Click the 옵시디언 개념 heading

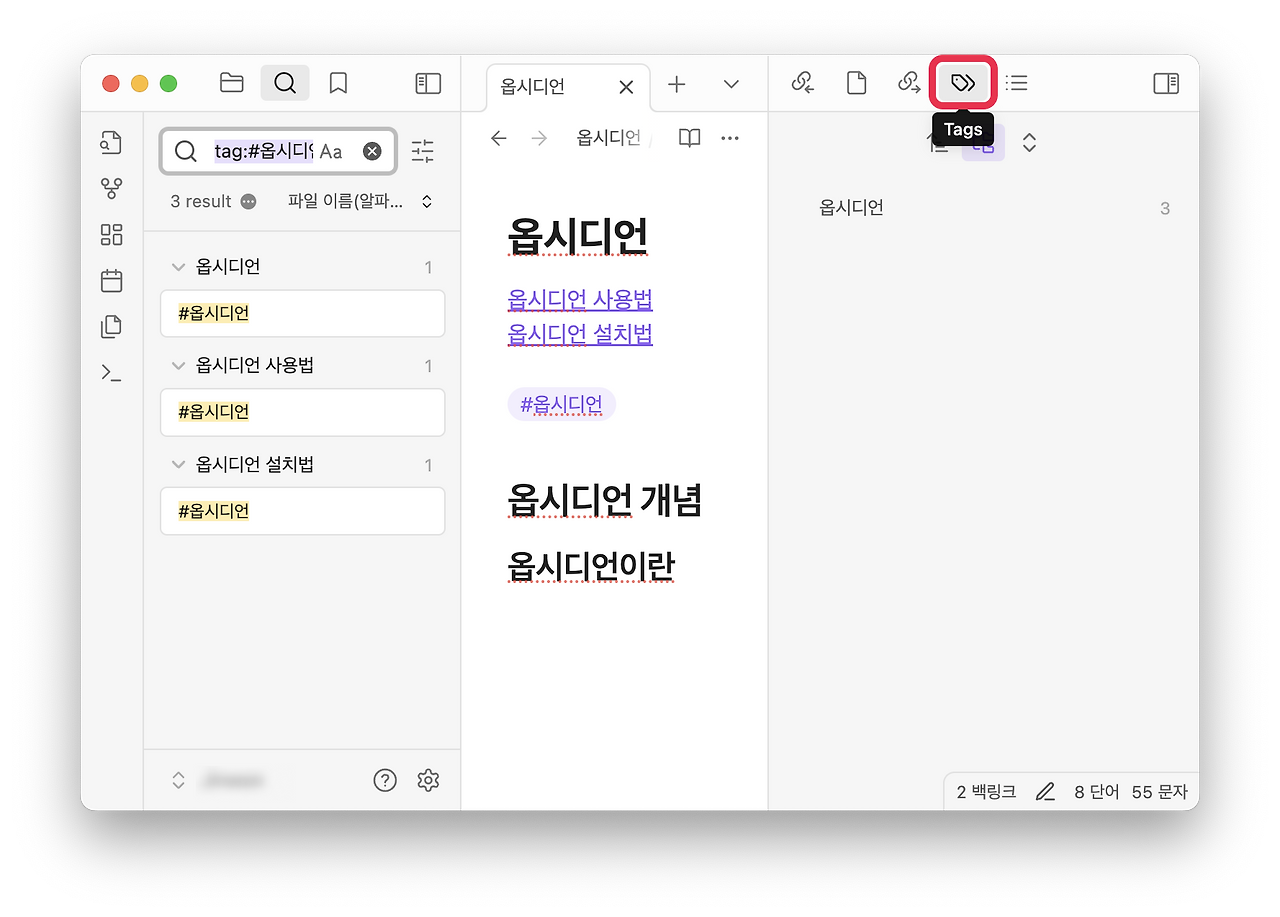tap(604, 500)
